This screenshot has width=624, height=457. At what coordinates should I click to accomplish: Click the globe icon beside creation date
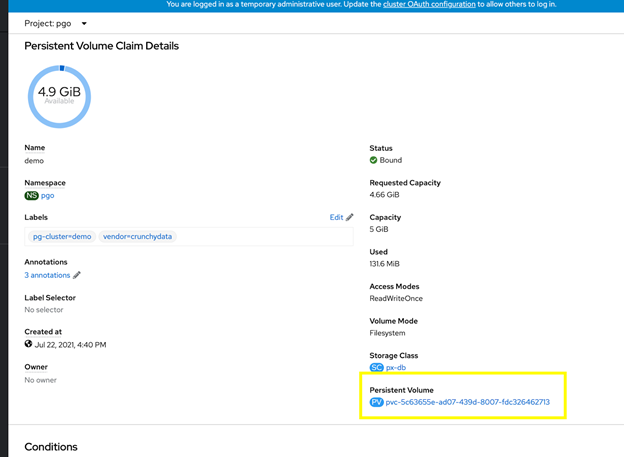click(x=29, y=344)
